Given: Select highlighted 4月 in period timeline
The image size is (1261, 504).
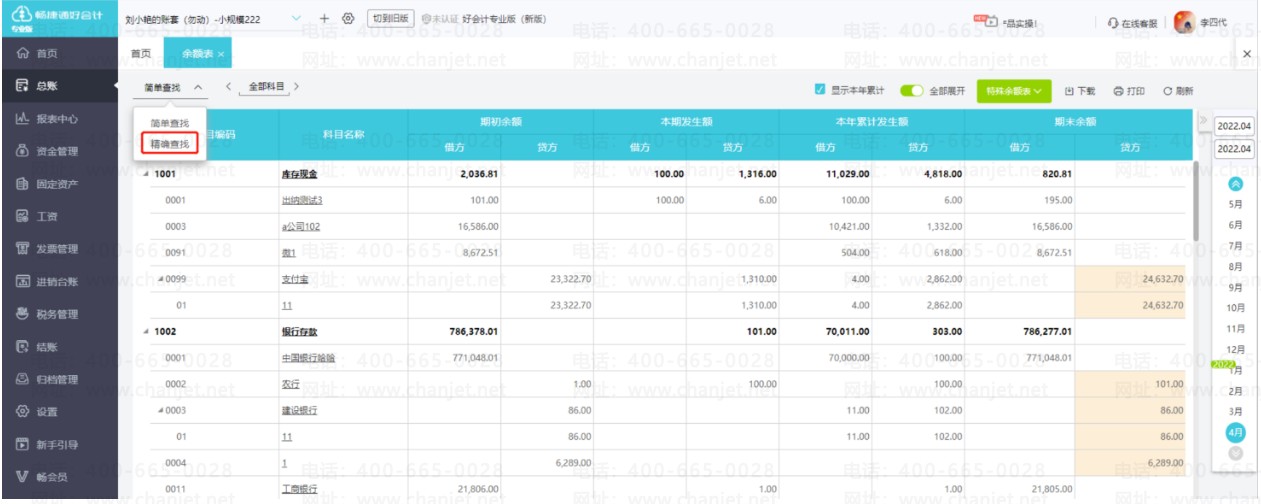Looking at the screenshot, I should pos(1235,432).
